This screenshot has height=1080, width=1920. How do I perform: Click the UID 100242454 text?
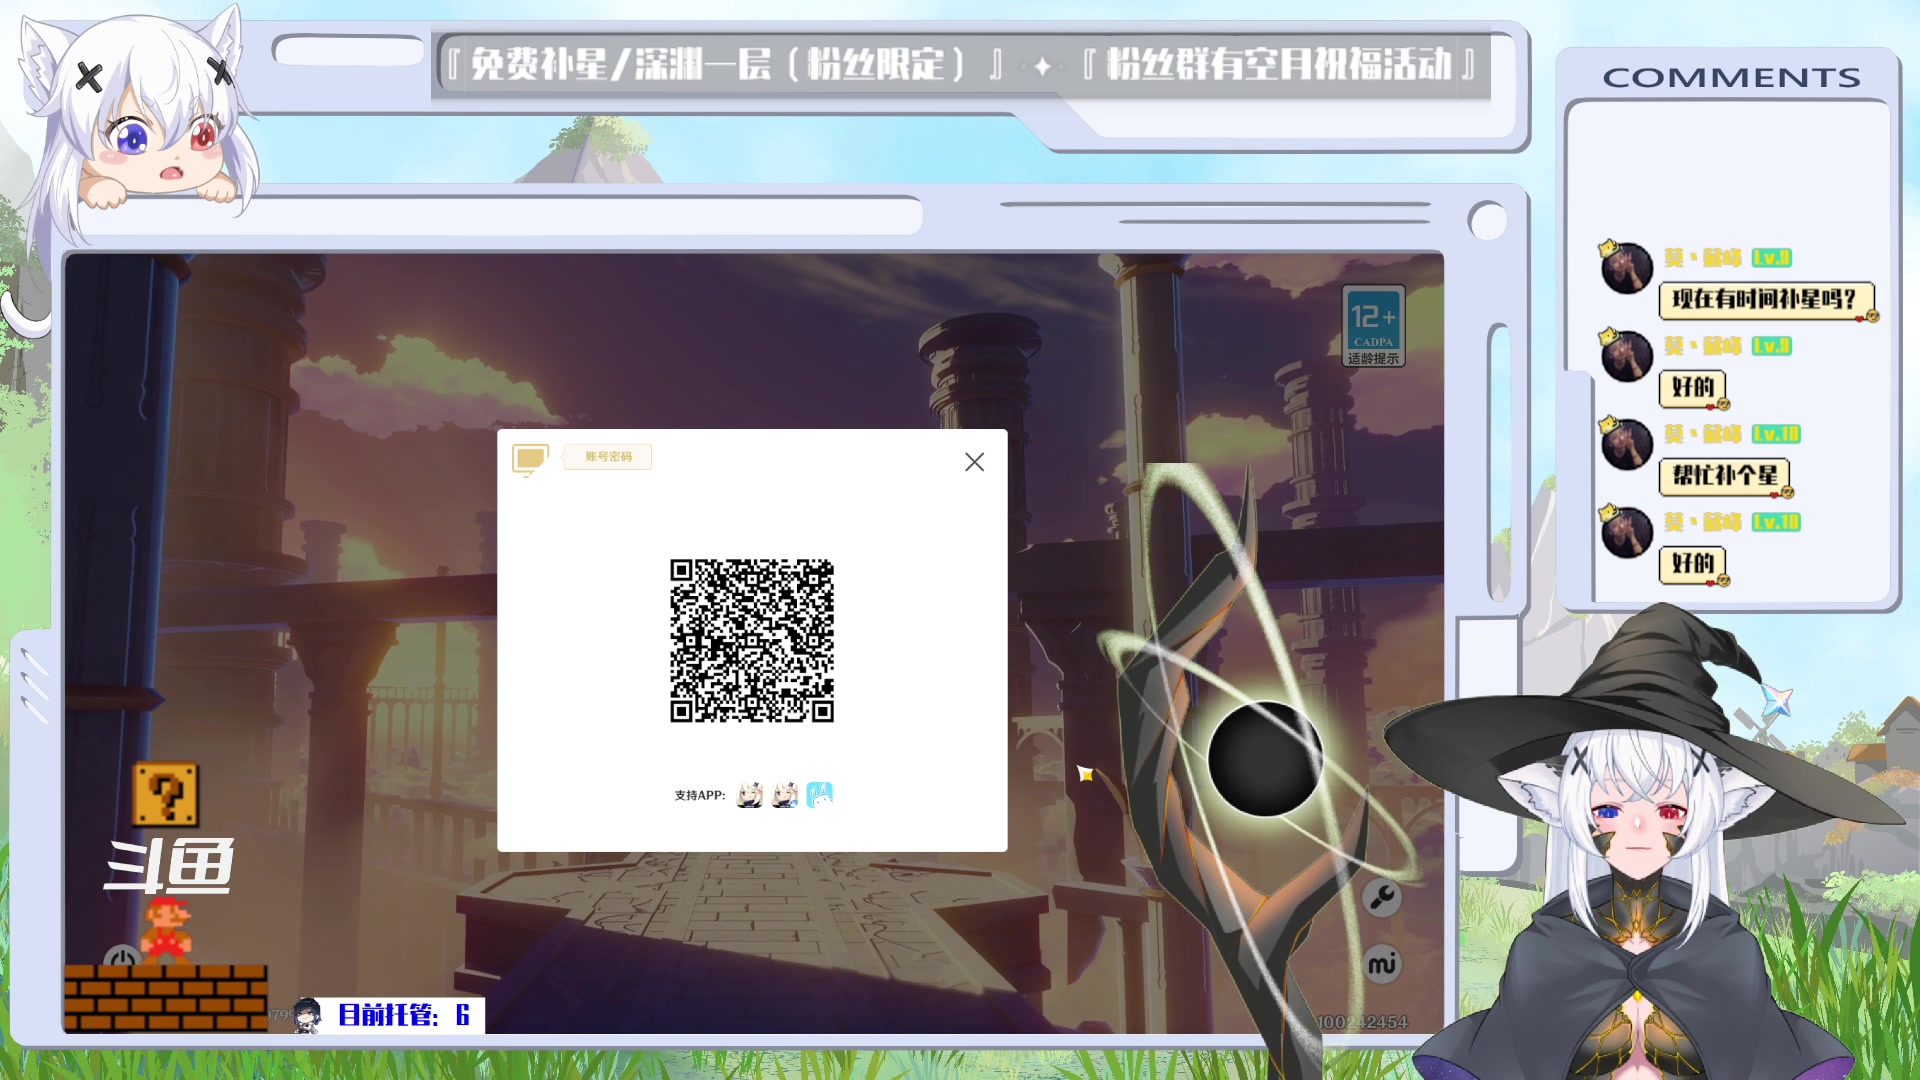[1362, 1022]
